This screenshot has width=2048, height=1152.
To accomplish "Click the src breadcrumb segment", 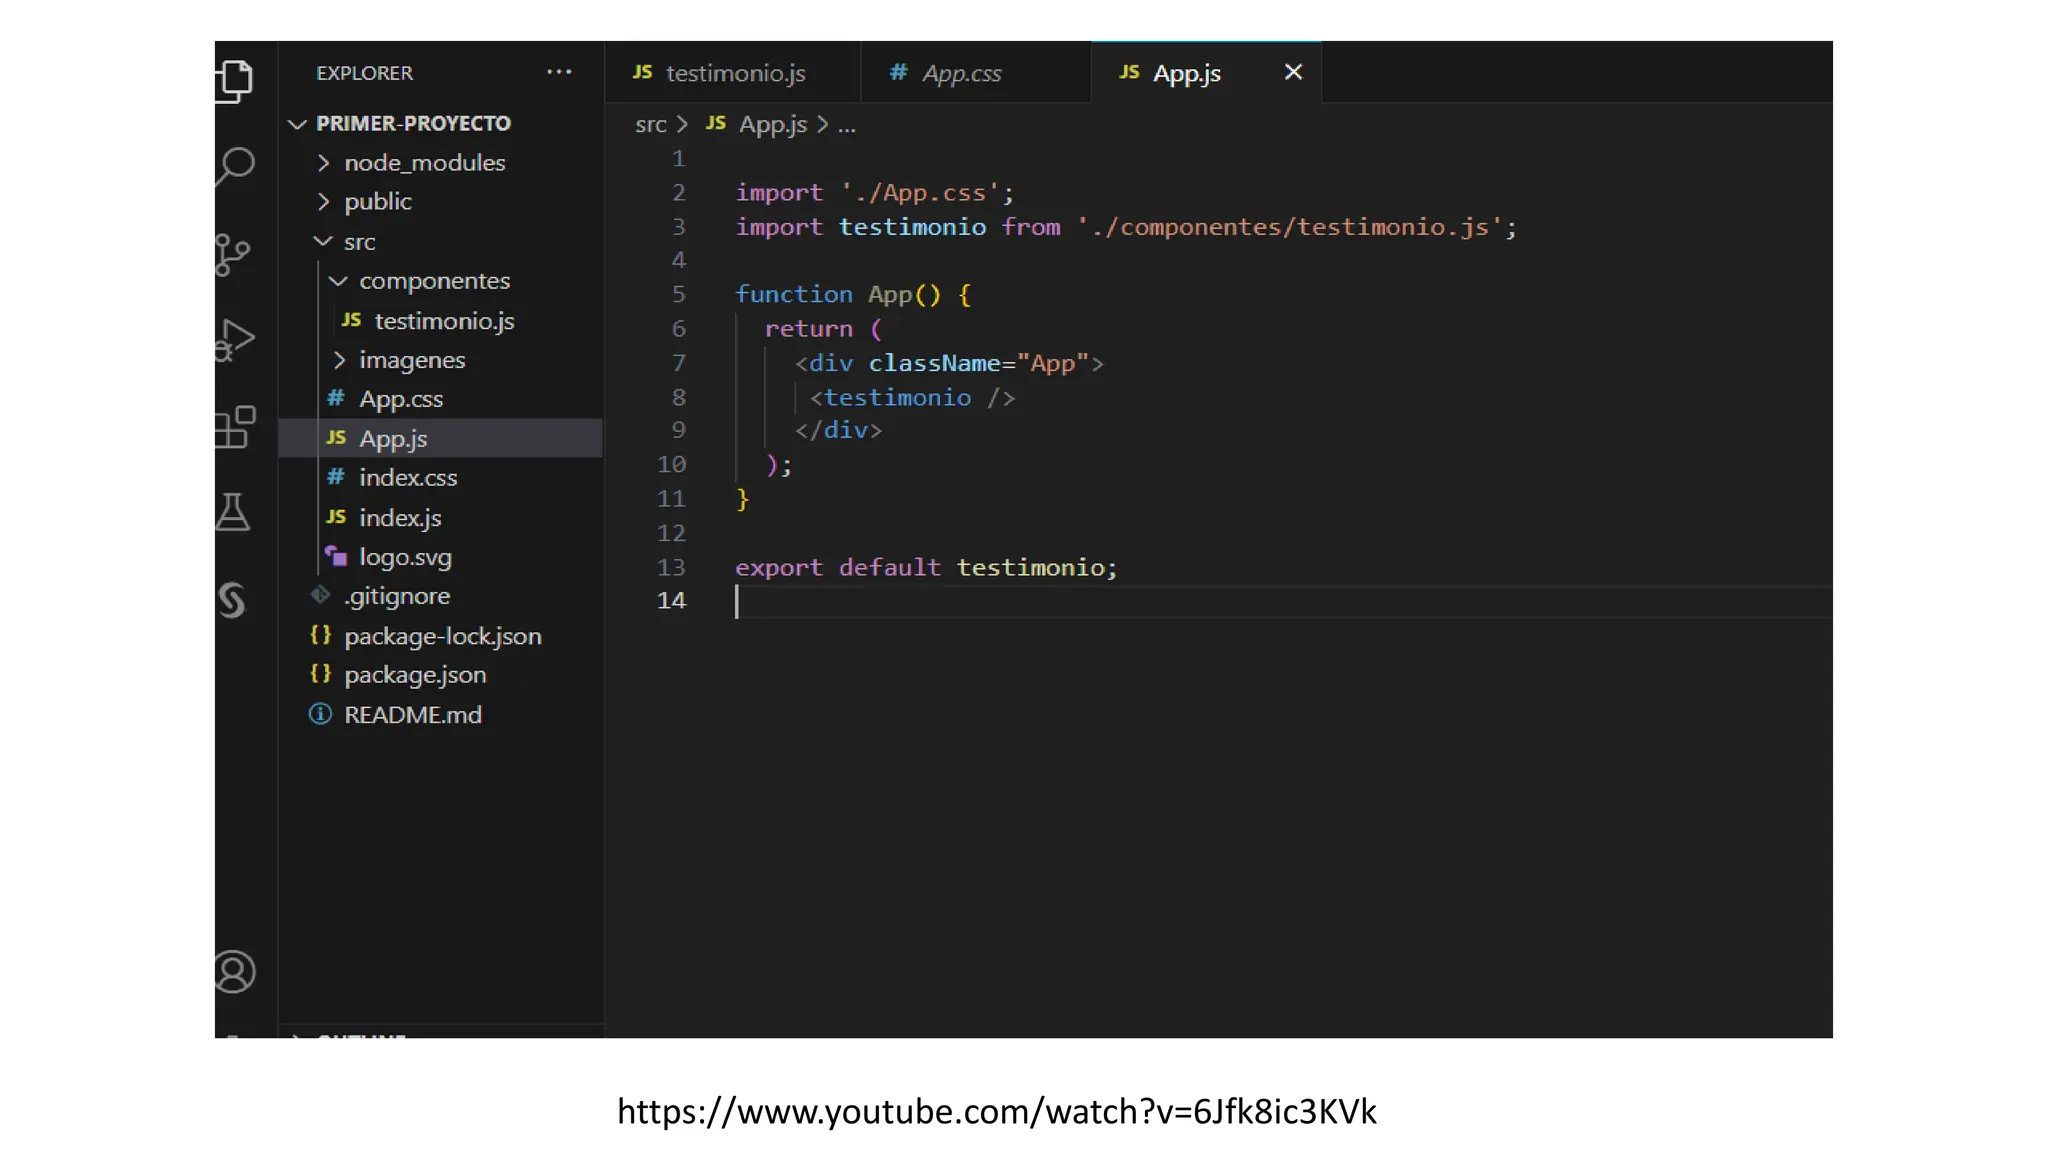I will click(650, 125).
